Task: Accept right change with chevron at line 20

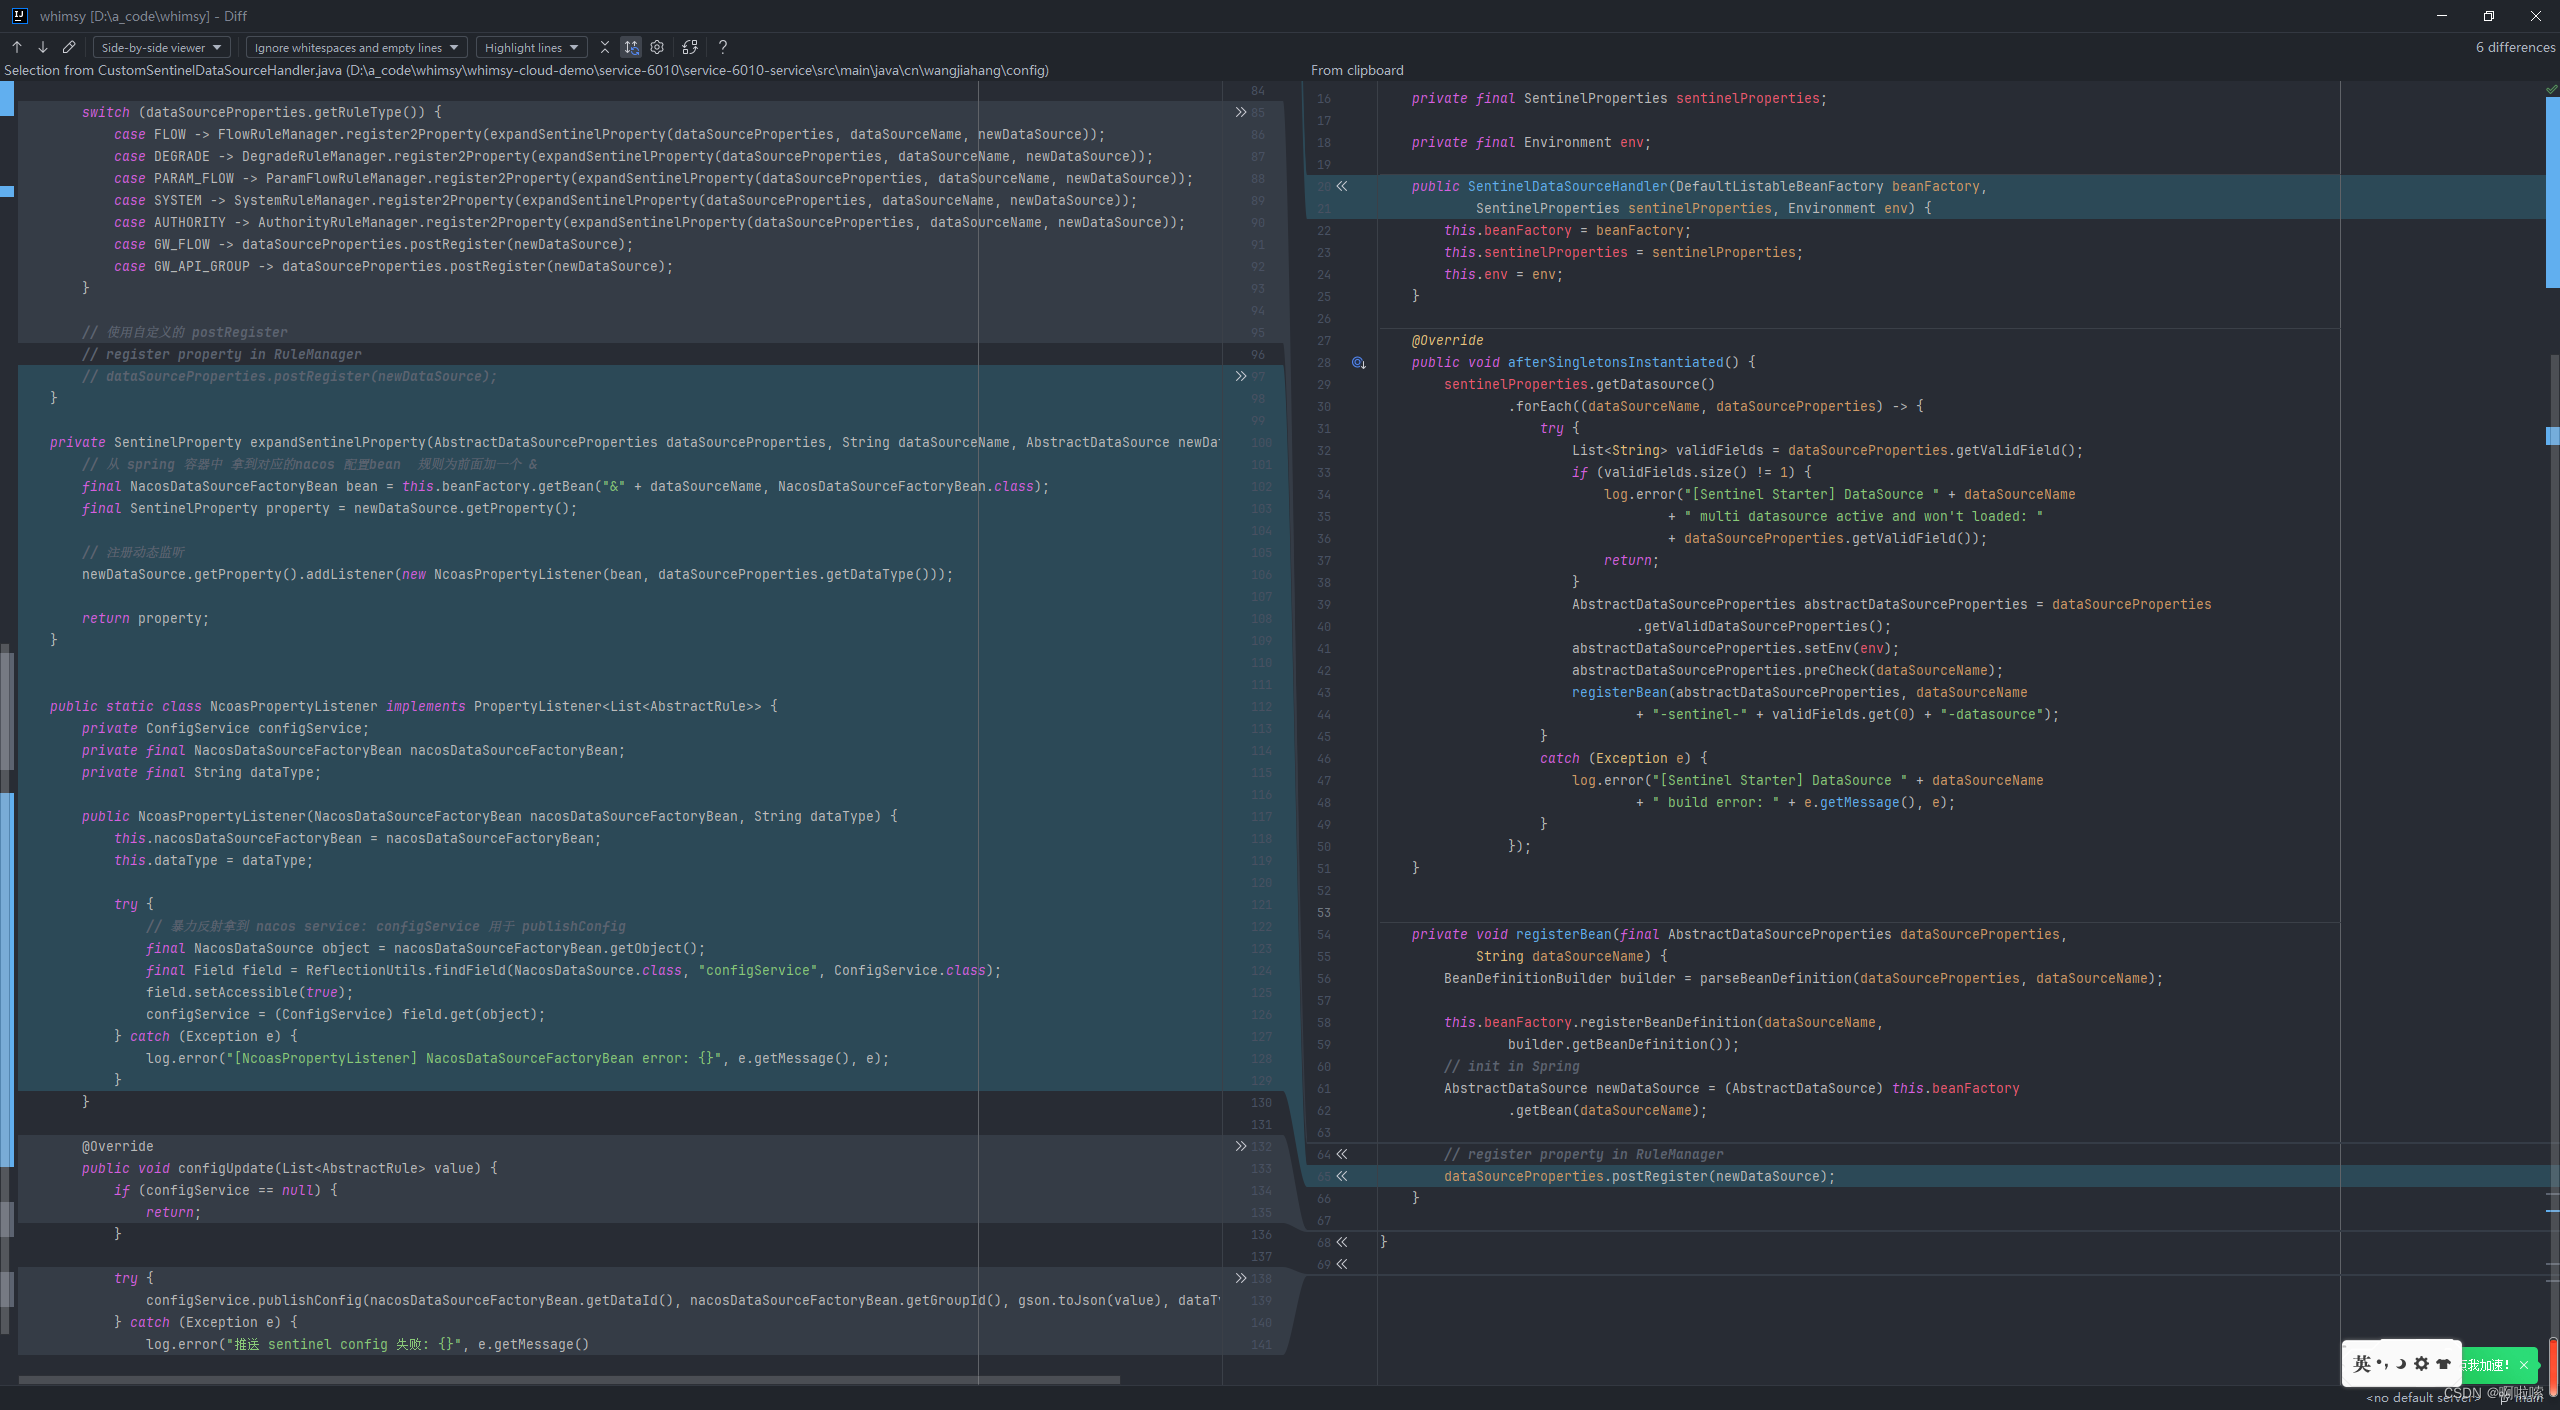Action: tap(1342, 186)
